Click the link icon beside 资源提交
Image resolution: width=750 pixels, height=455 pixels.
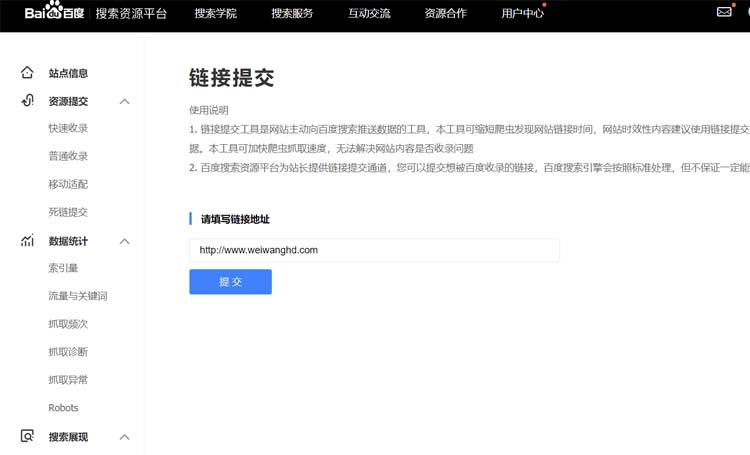(27, 100)
